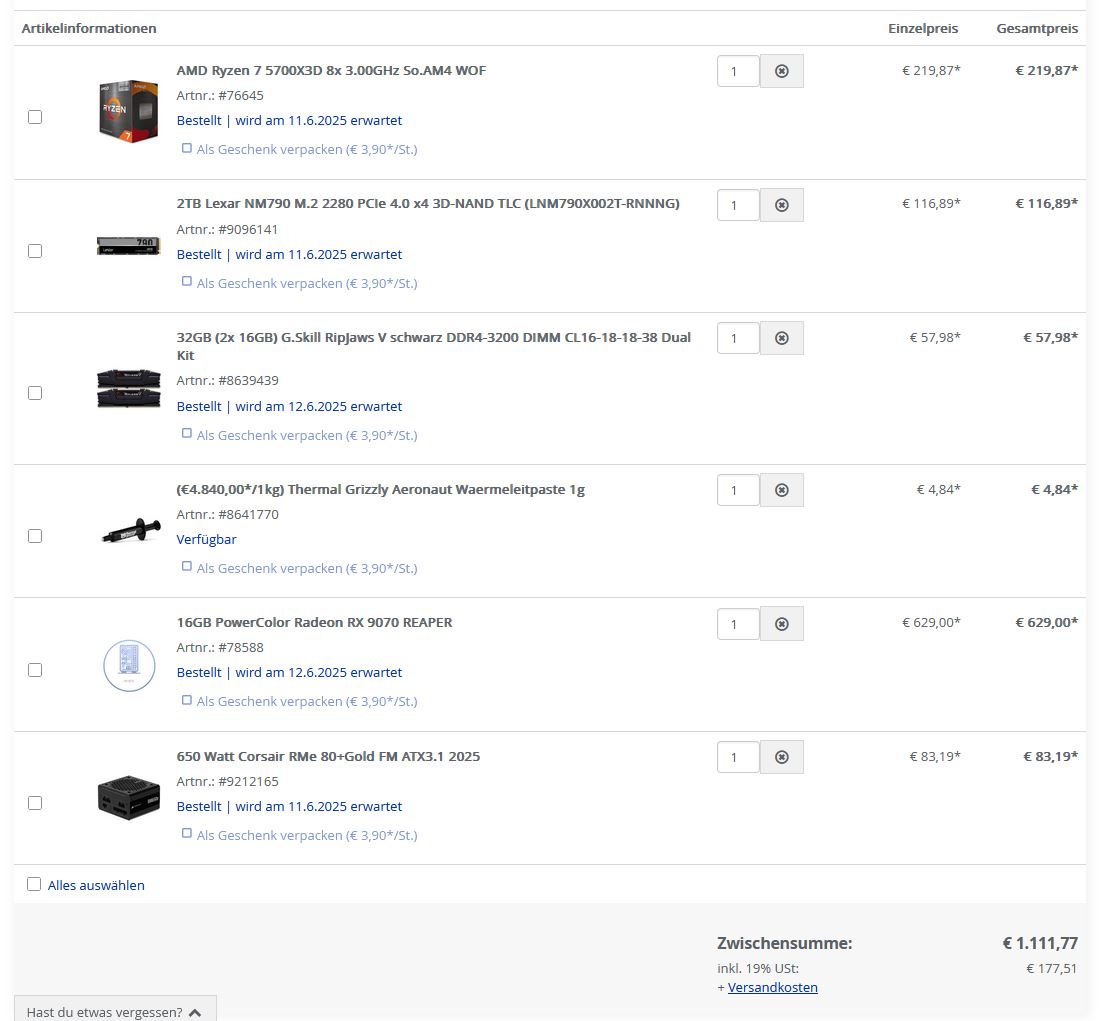Click the Gesamtpreis column header
1099x1021 pixels.
[x=1037, y=29]
